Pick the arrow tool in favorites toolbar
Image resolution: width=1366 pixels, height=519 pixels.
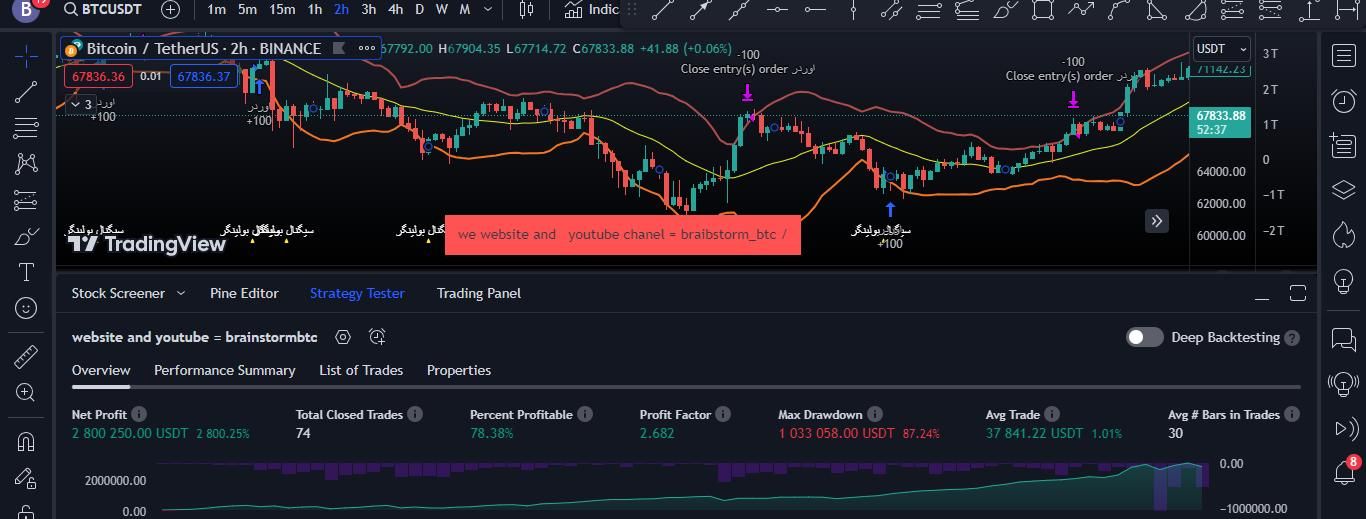click(701, 10)
